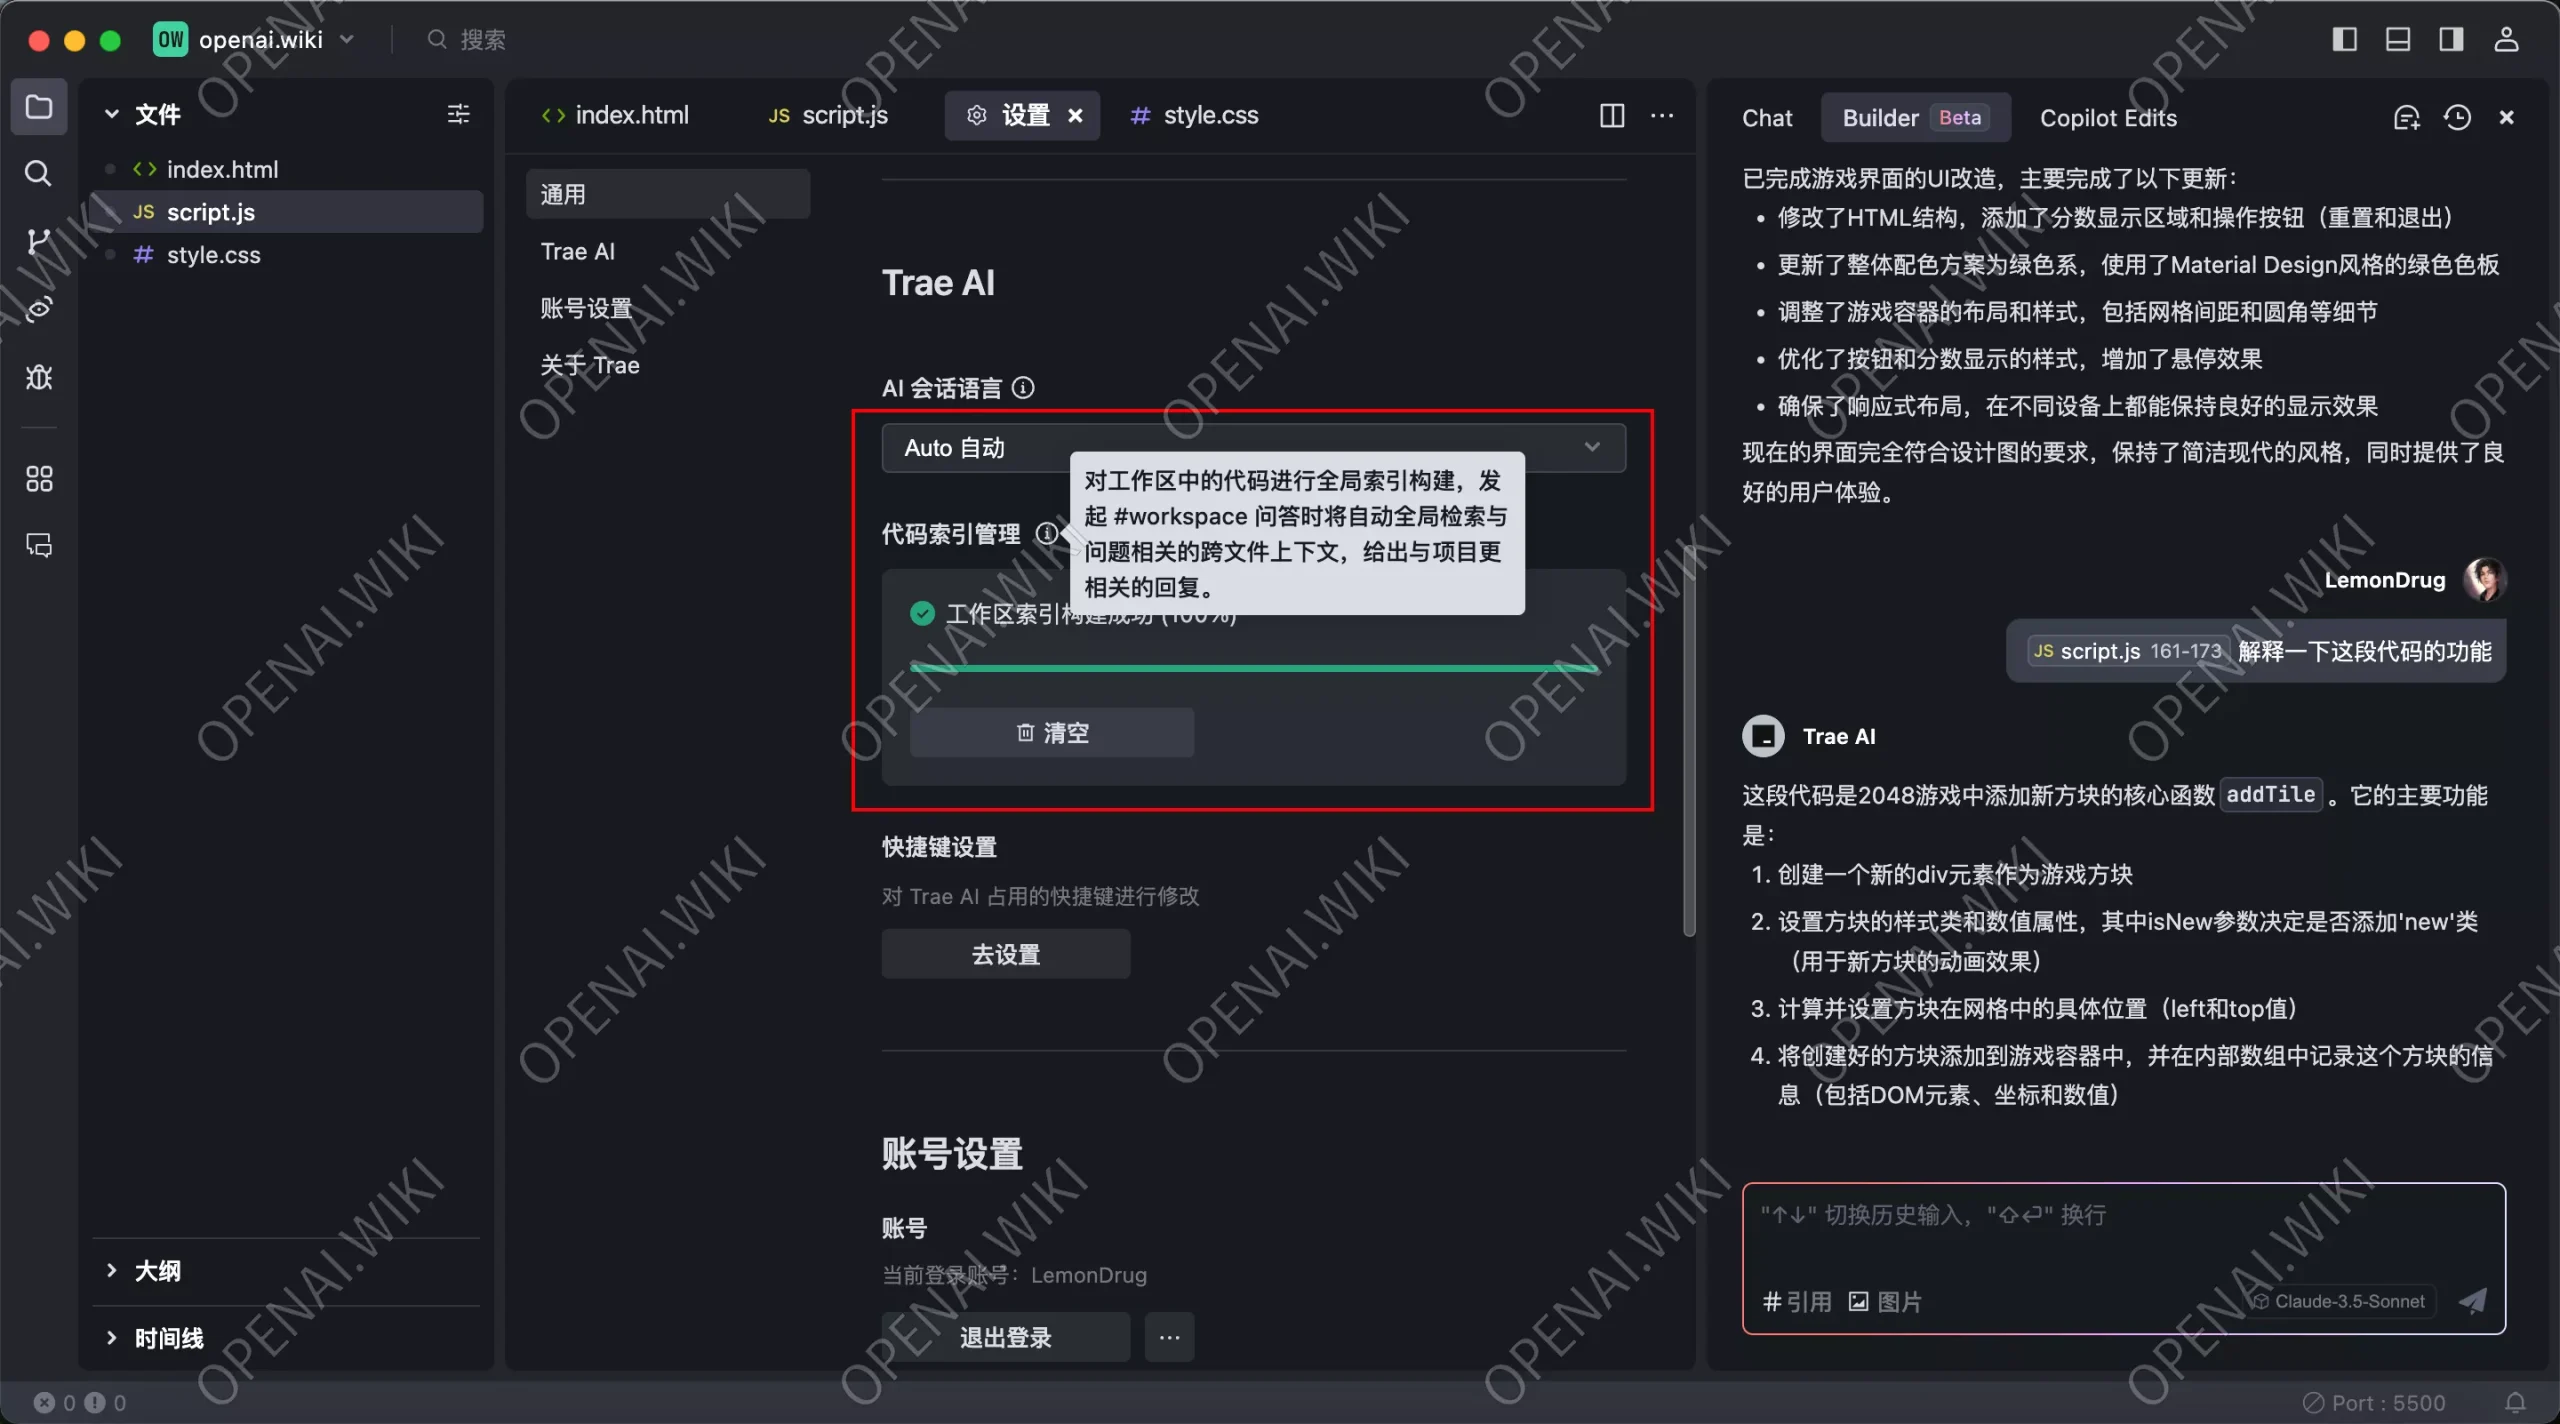The height and width of the screenshot is (1424, 2560).
Task: Click the file explorer filter settings icon
Action: coord(458,114)
